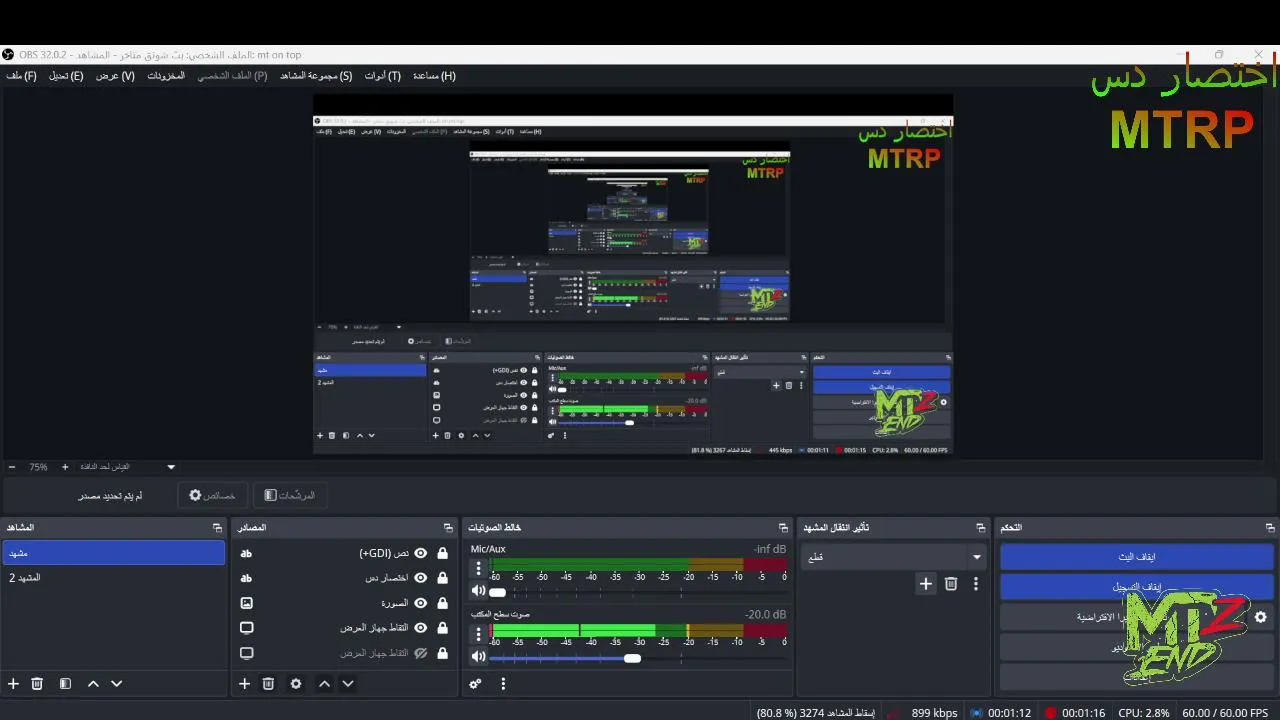Open the مساعدة (H) menu

click(x=434, y=76)
